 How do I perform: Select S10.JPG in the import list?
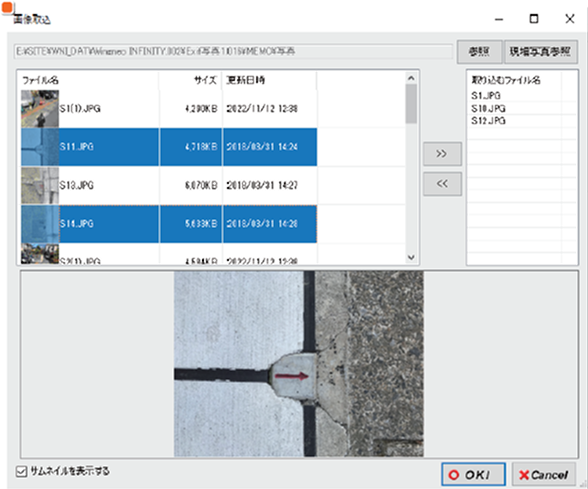488,109
